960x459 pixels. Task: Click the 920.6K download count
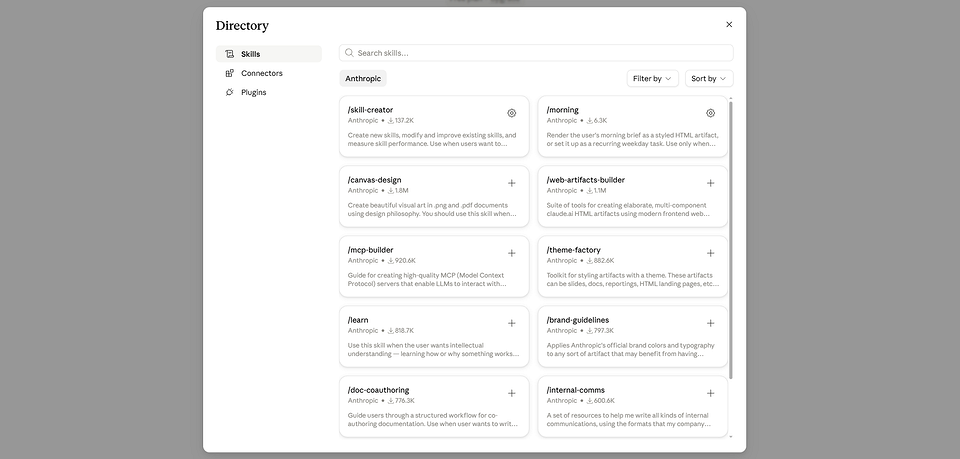(402, 261)
